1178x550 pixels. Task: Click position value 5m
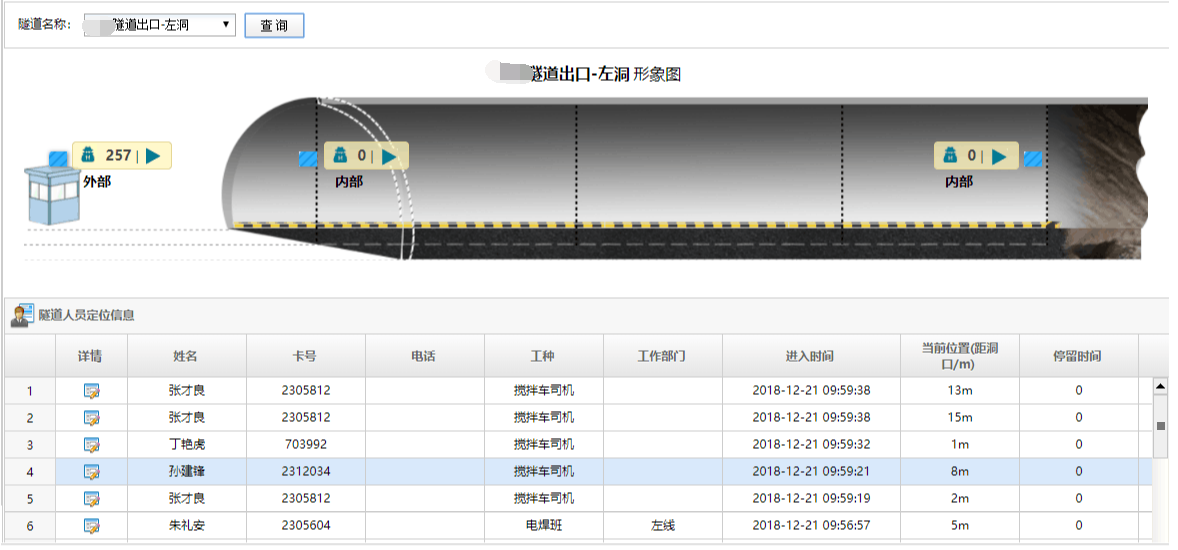(x=960, y=526)
